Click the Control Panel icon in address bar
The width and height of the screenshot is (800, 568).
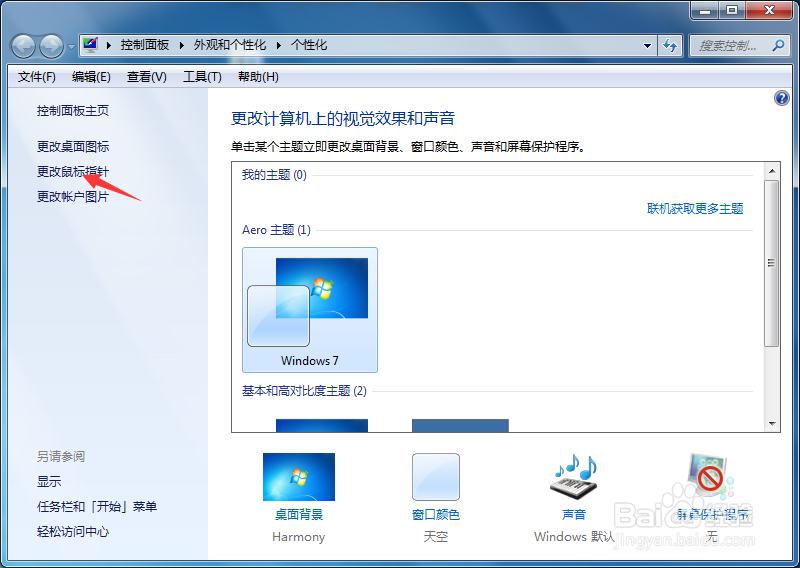[x=90, y=45]
